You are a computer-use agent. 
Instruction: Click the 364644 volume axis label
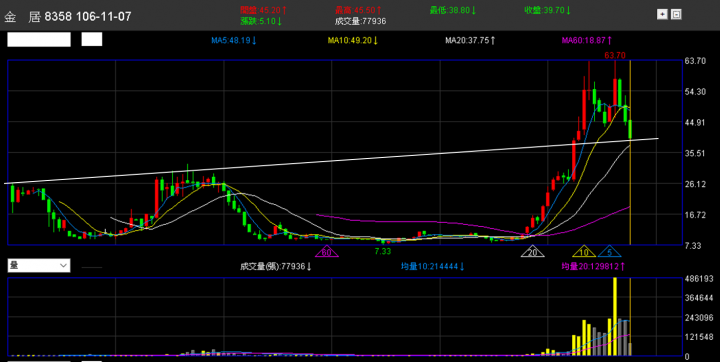click(x=698, y=298)
